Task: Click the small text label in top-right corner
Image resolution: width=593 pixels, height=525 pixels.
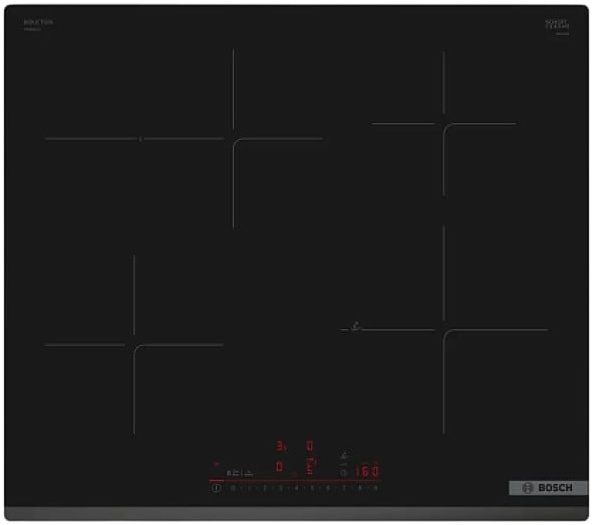Action: click(x=557, y=25)
